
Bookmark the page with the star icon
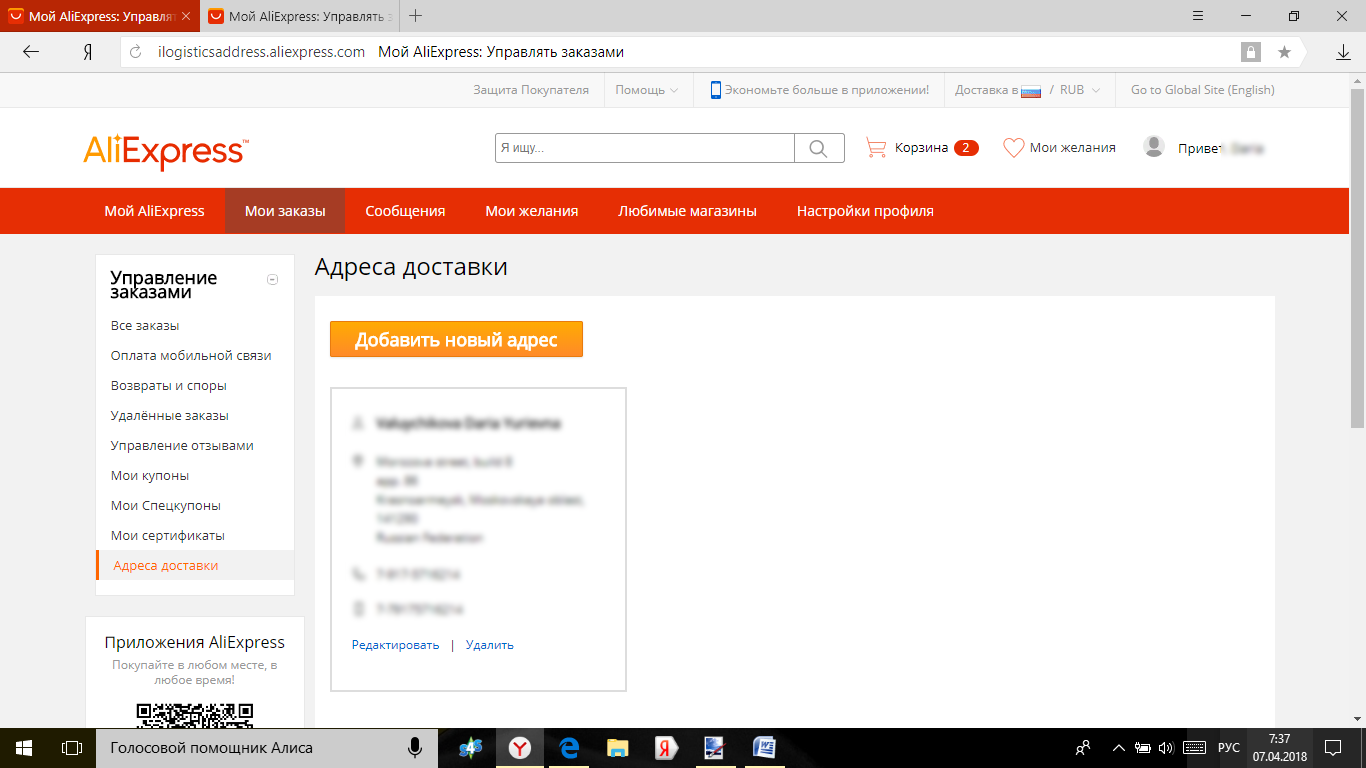point(1284,52)
